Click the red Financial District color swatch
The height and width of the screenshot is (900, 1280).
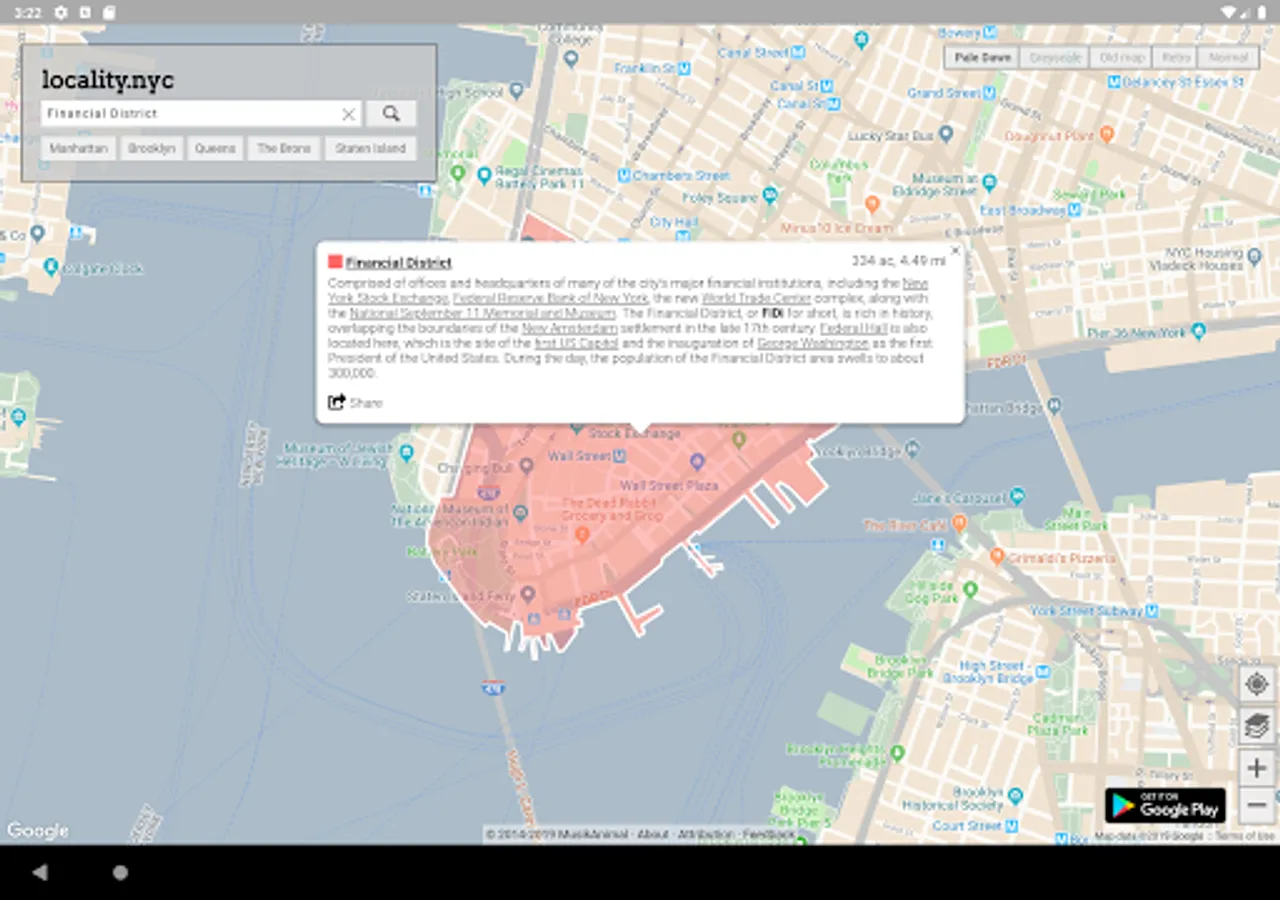(335, 262)
